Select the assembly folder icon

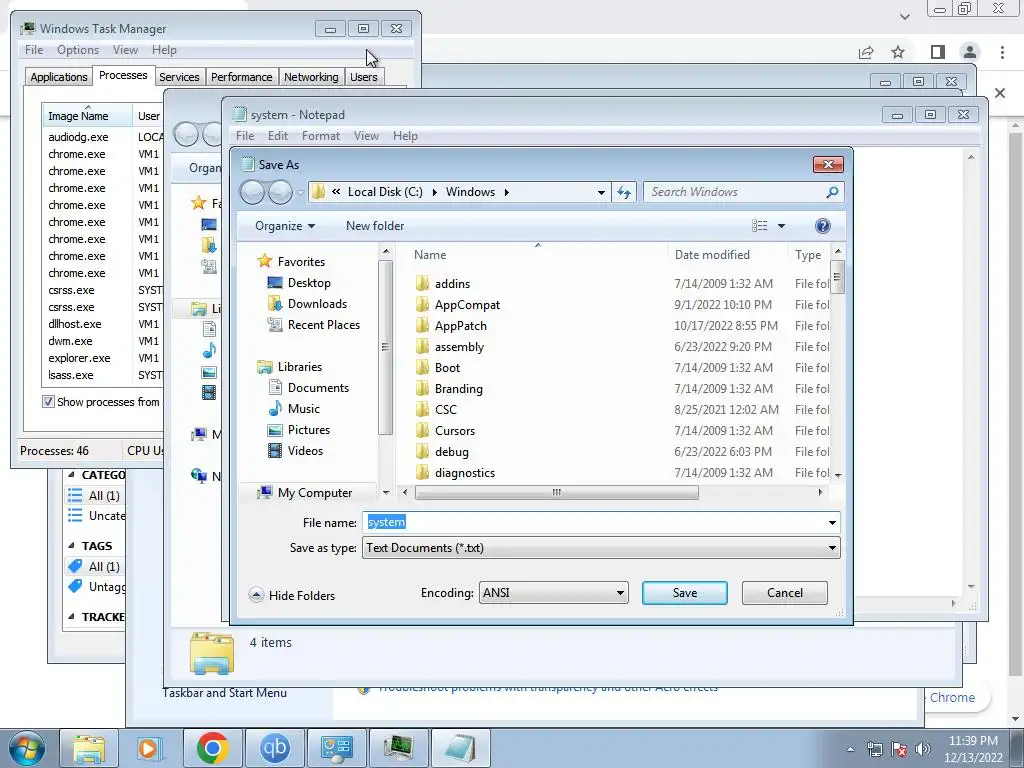(423, 346)
